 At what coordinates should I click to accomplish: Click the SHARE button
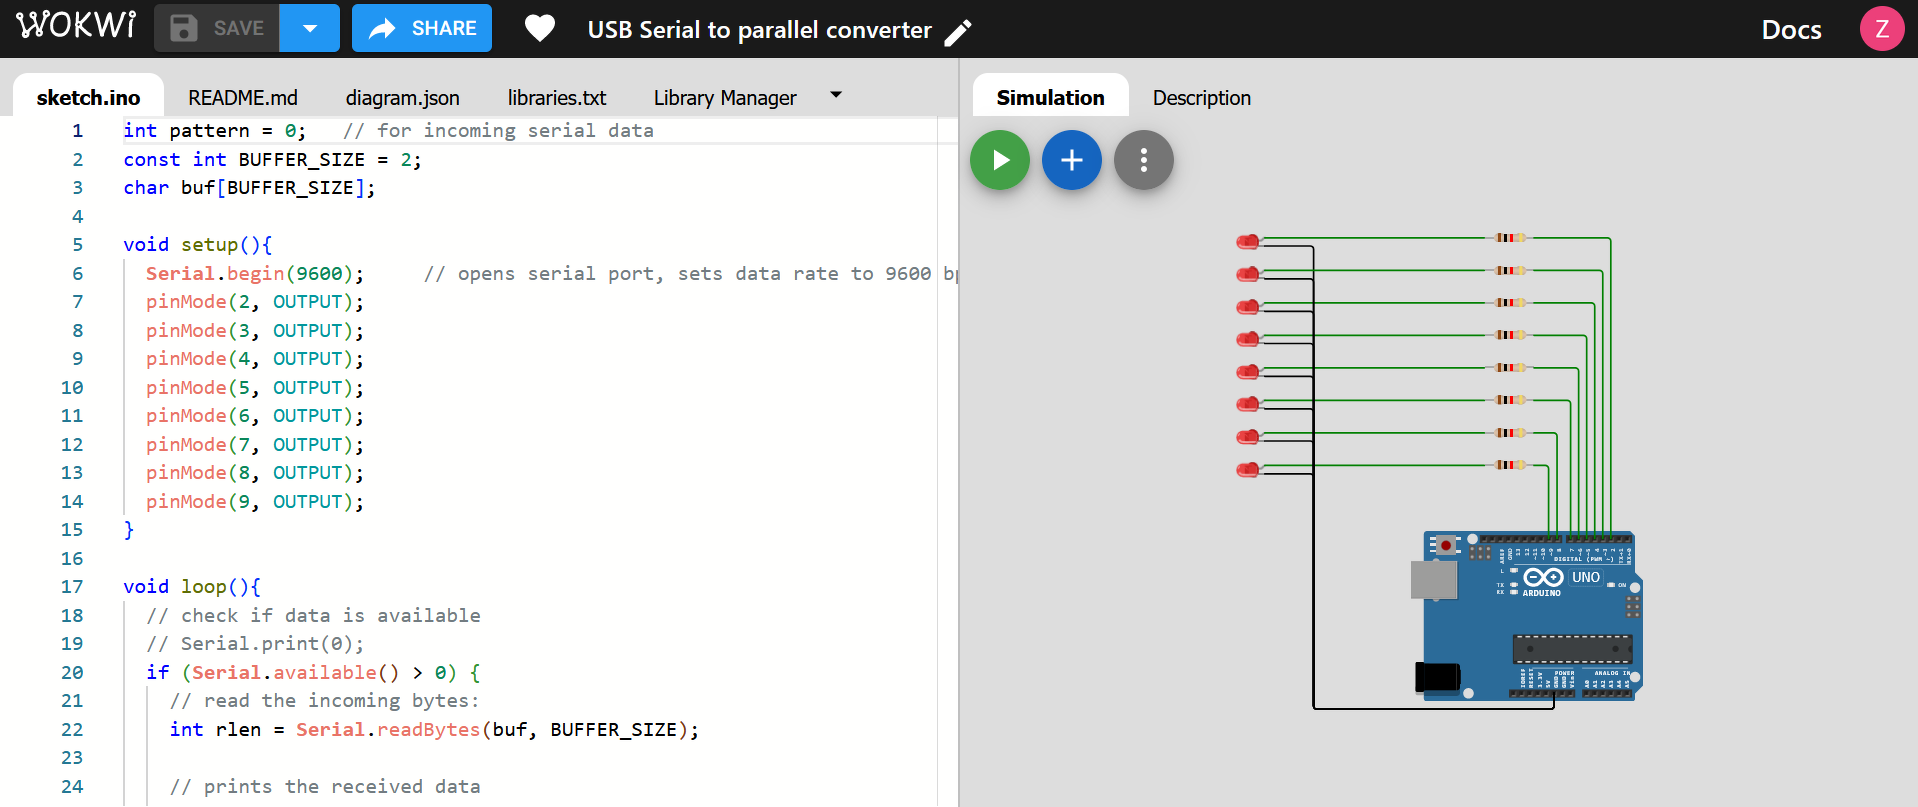click(x=422, y=28)
